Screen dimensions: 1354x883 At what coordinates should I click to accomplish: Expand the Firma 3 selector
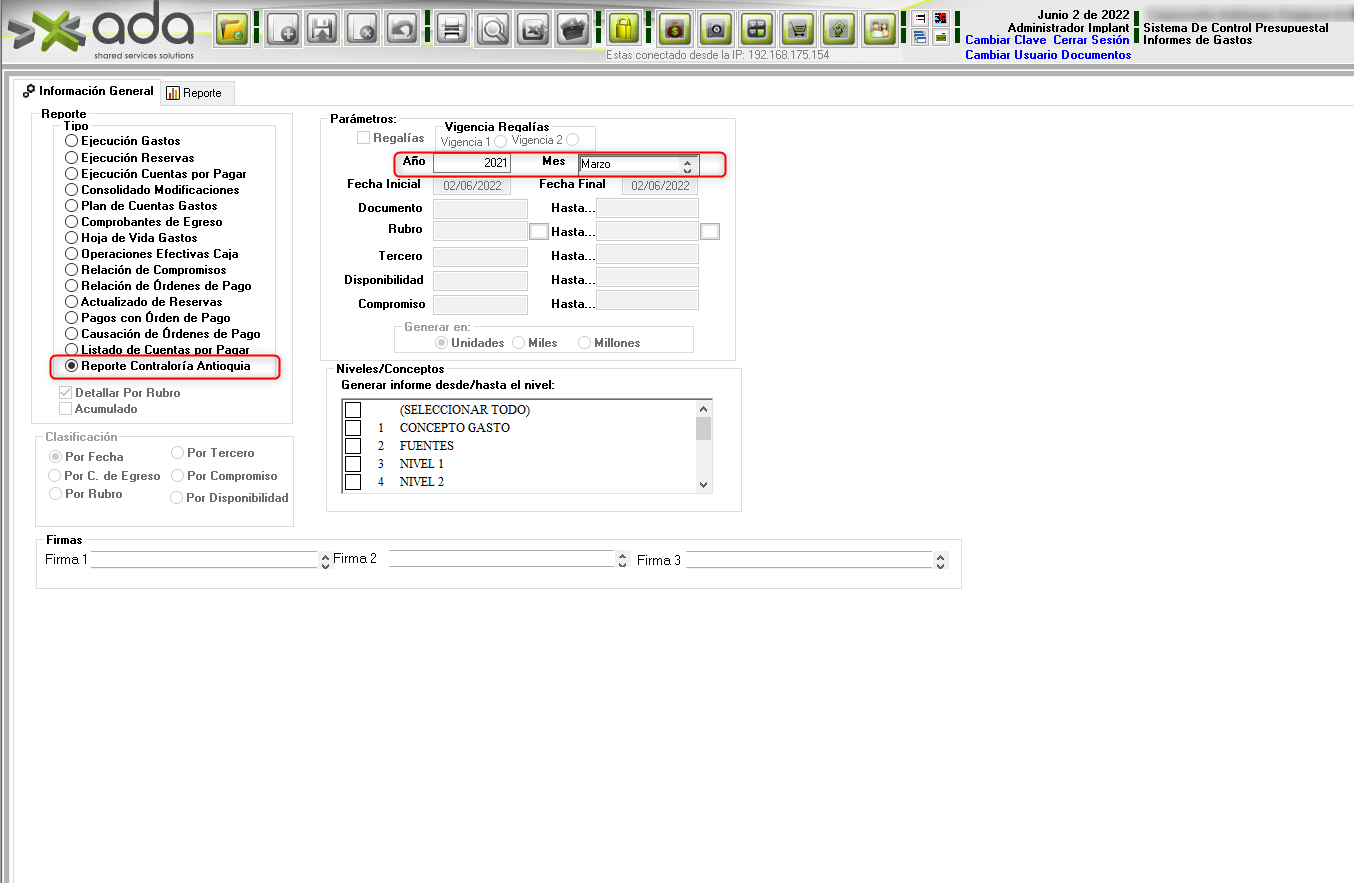pyautogui.click(x=940, y=561)
